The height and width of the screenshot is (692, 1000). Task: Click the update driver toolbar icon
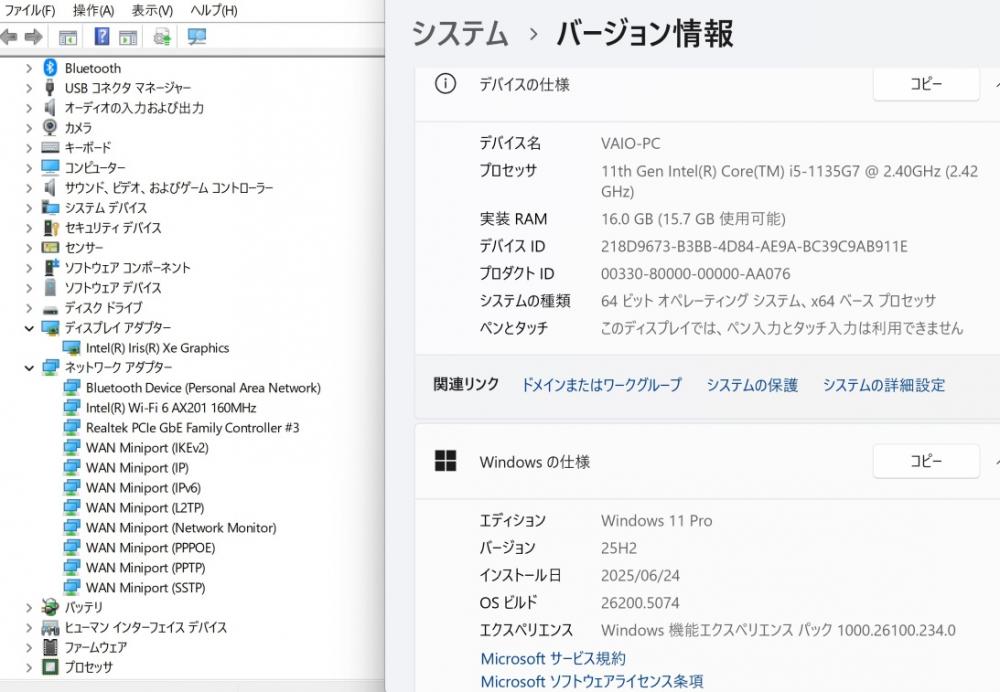(162, 37)
